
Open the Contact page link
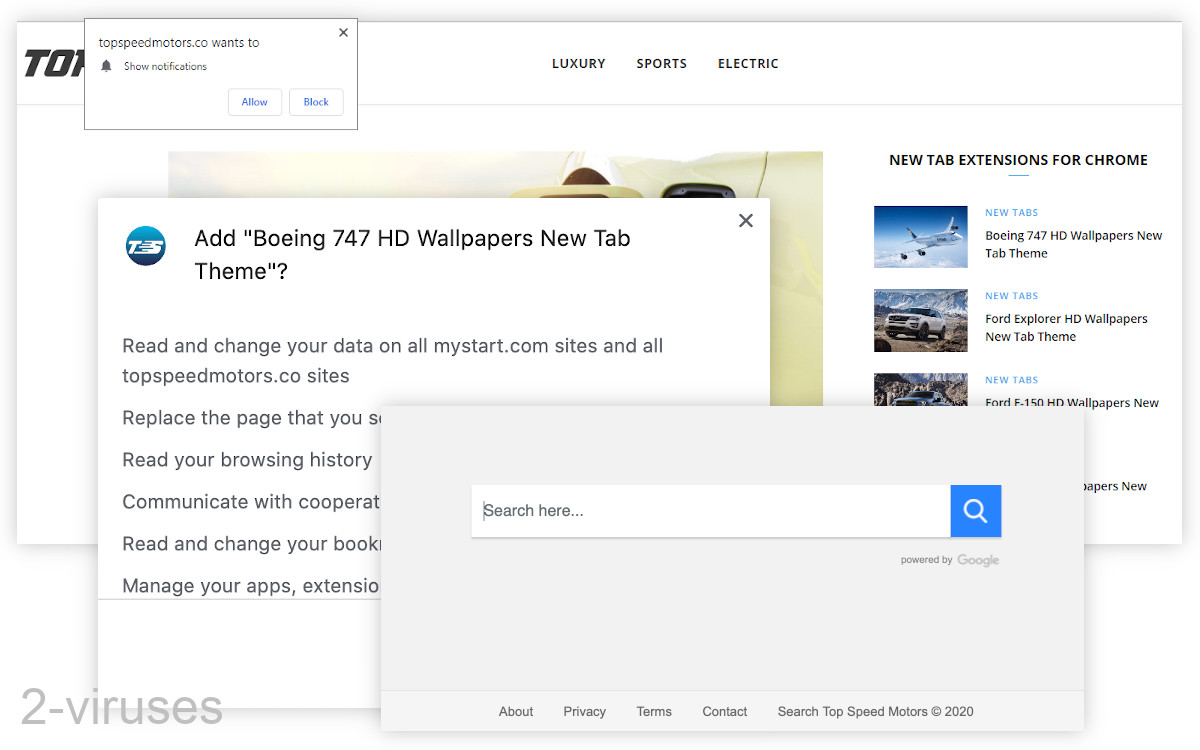(x=724, y=711)
